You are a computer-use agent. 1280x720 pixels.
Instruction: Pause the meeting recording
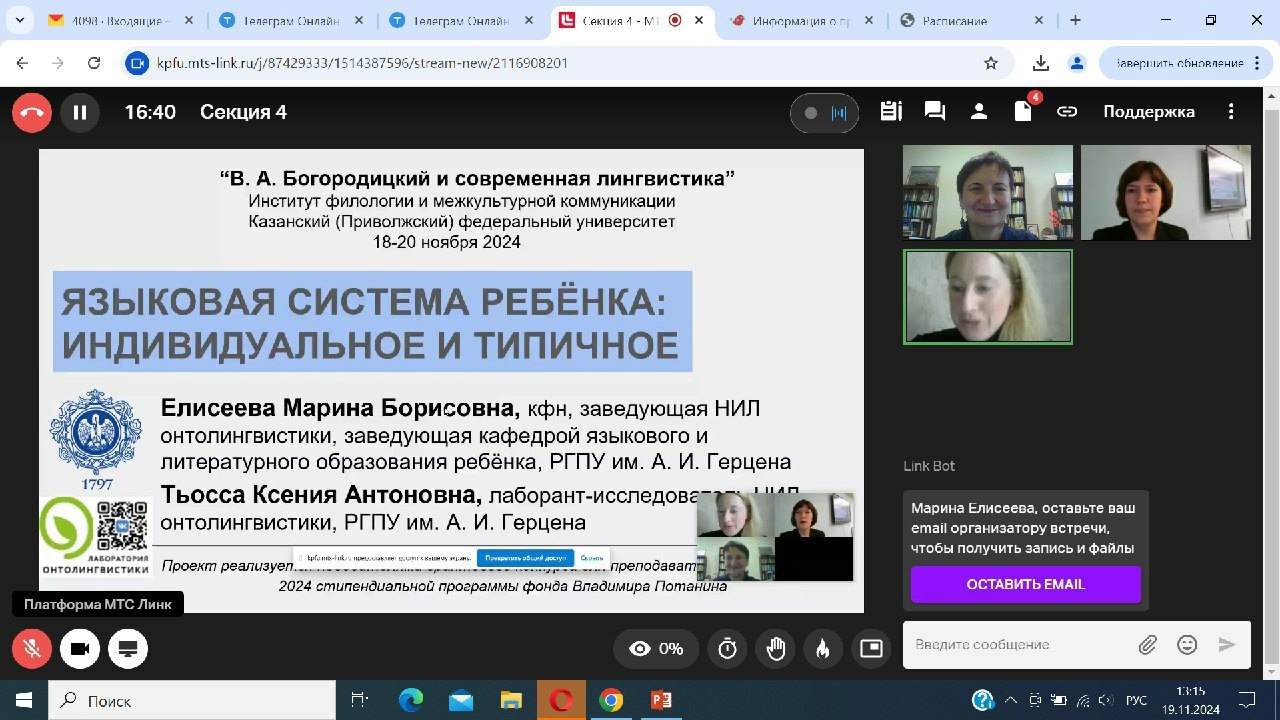pos(80,112)
